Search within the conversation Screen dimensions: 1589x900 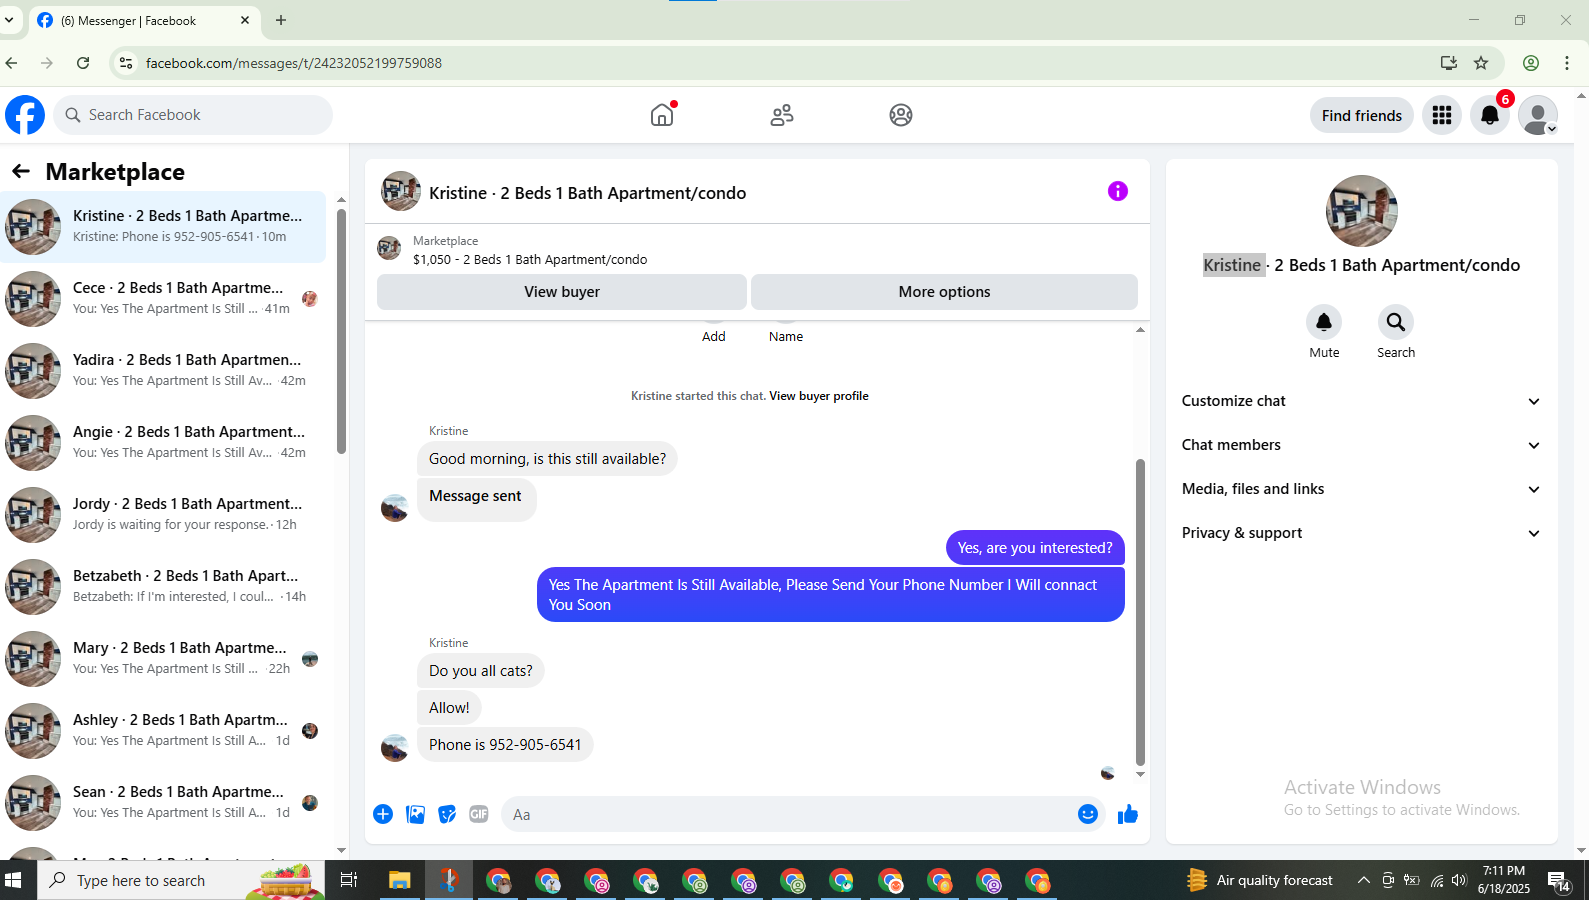[x=1396, y=322]
